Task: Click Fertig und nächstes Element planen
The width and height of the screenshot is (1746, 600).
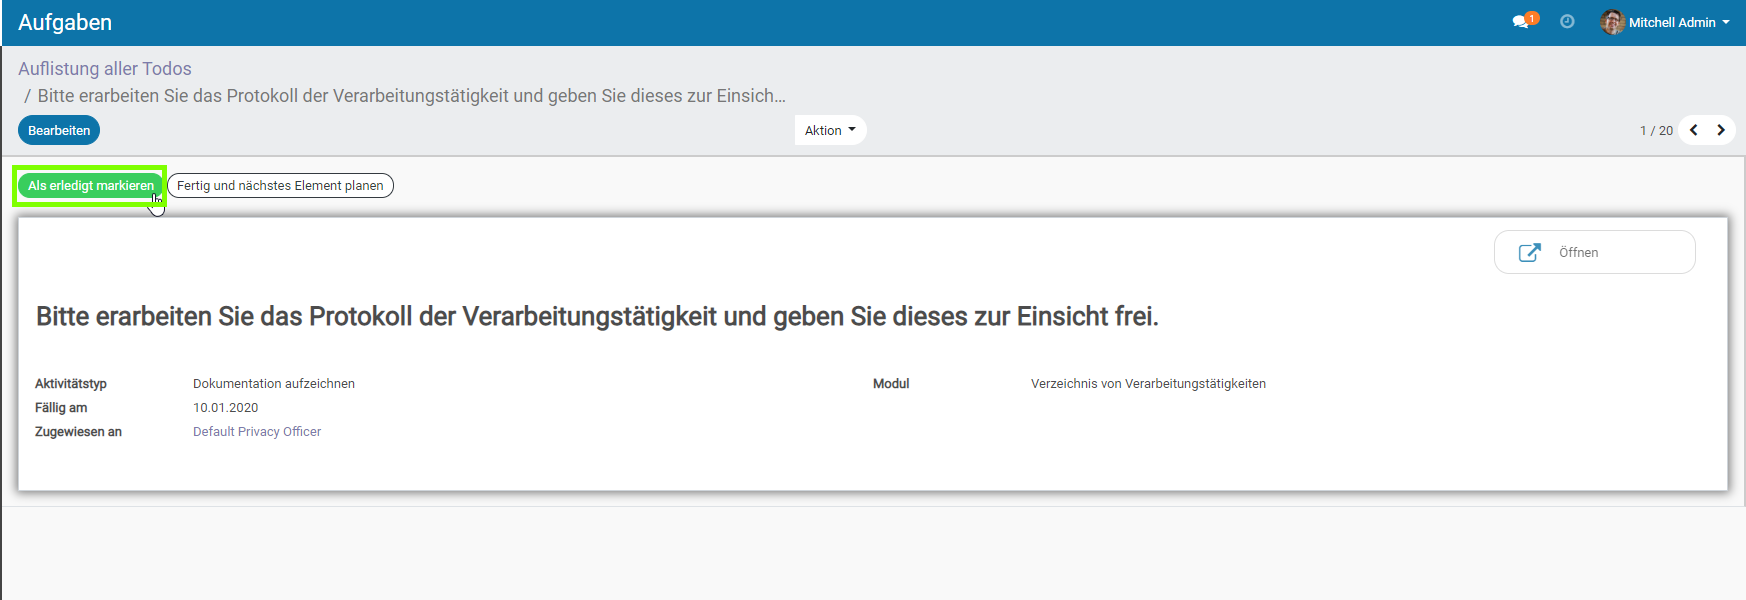Action: coord(280,186)
